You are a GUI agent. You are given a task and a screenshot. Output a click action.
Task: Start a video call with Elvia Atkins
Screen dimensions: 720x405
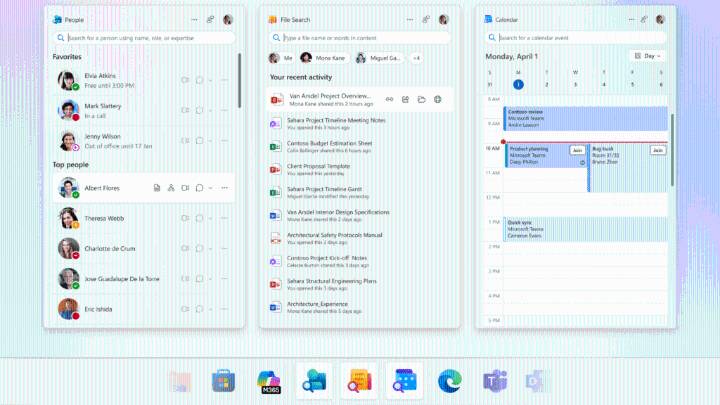[x=185, y=80]
